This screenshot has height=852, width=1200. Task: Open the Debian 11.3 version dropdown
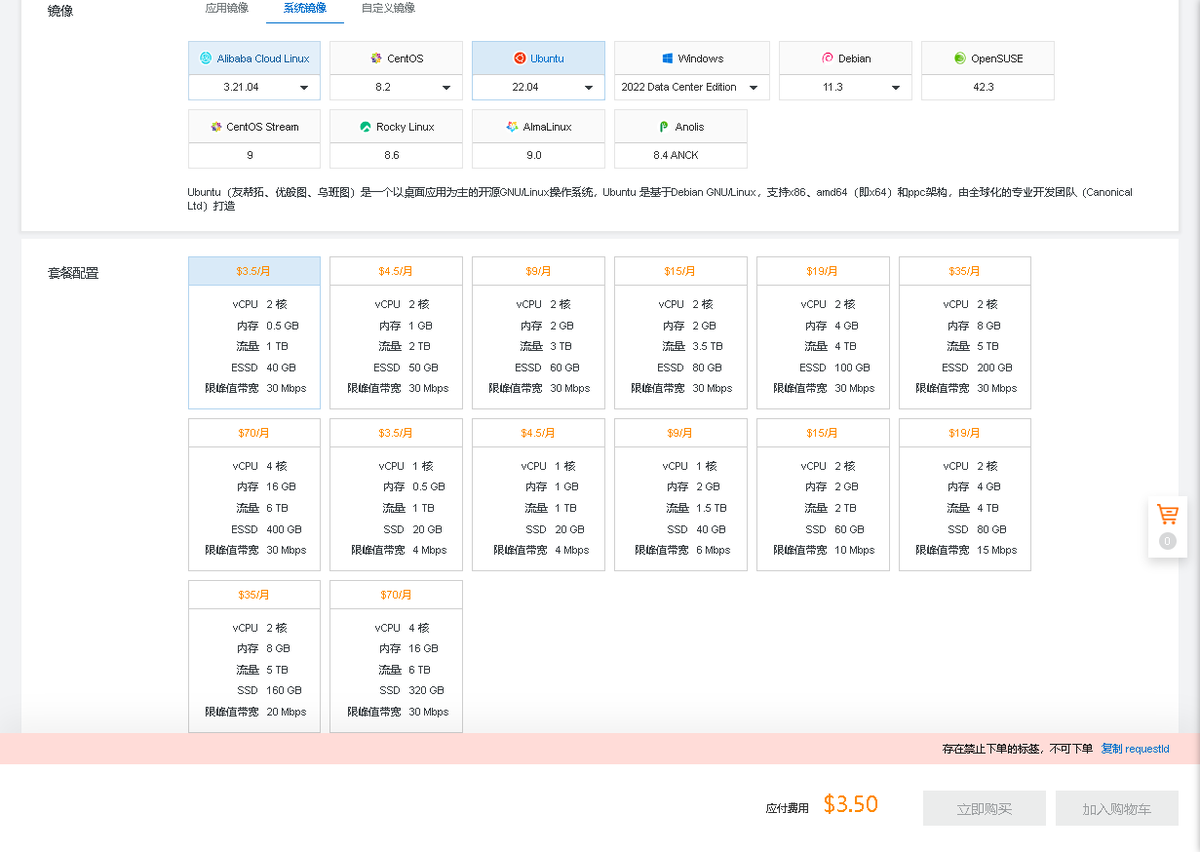pyautogui.click(x=846, y=87)
